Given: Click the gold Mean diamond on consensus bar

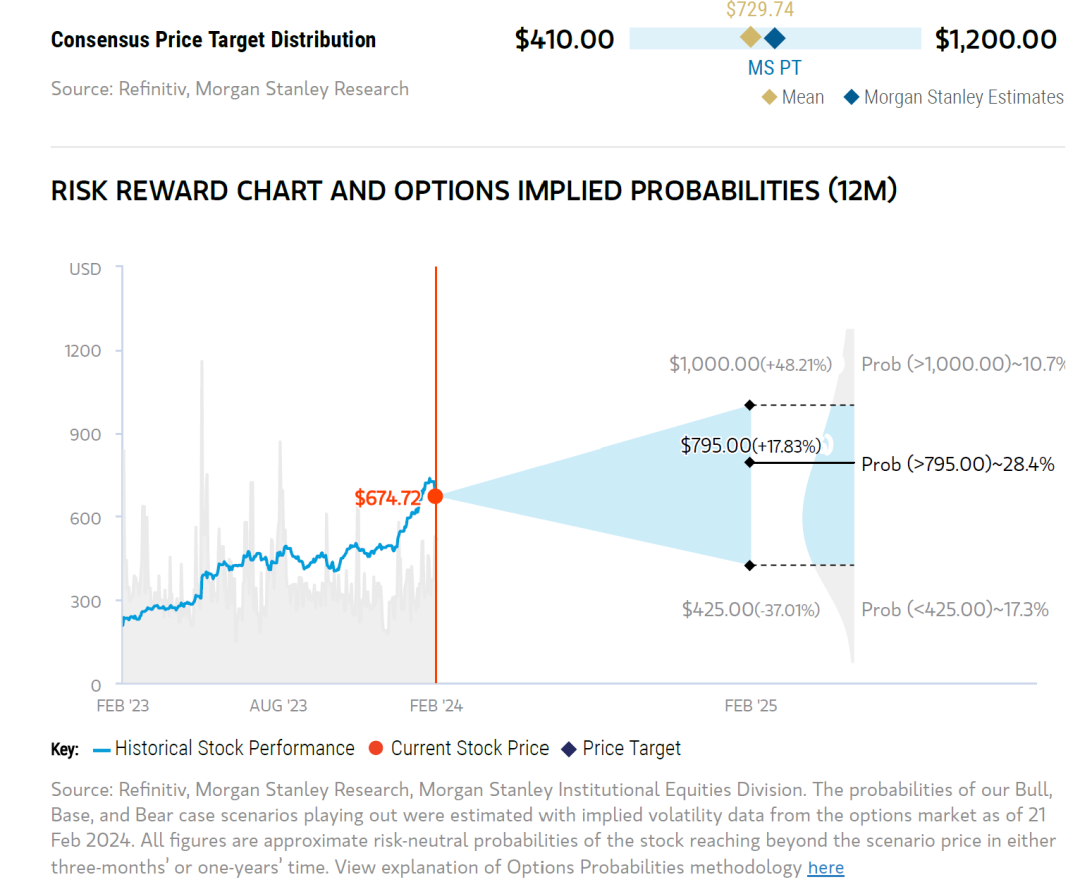Looking at the screenshot, I should pos(750,38).
